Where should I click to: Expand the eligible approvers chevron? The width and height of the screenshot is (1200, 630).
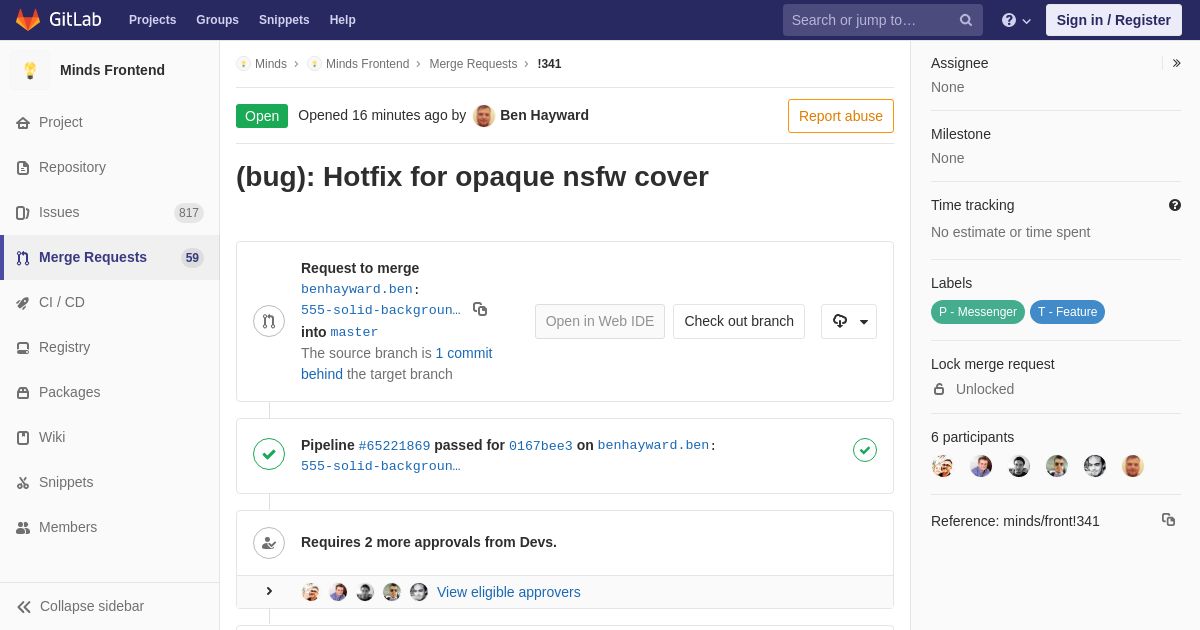point(269,592)
